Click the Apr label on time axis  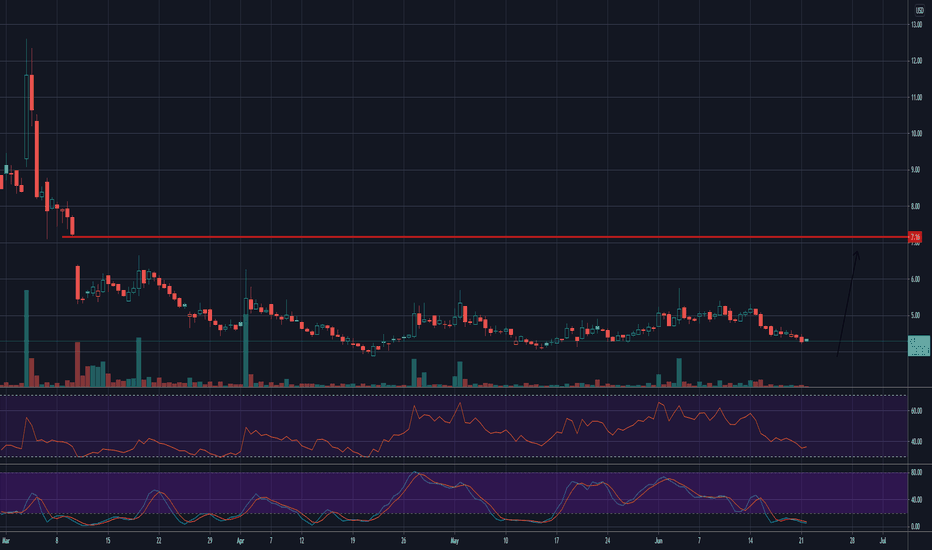tap(240, 540)
